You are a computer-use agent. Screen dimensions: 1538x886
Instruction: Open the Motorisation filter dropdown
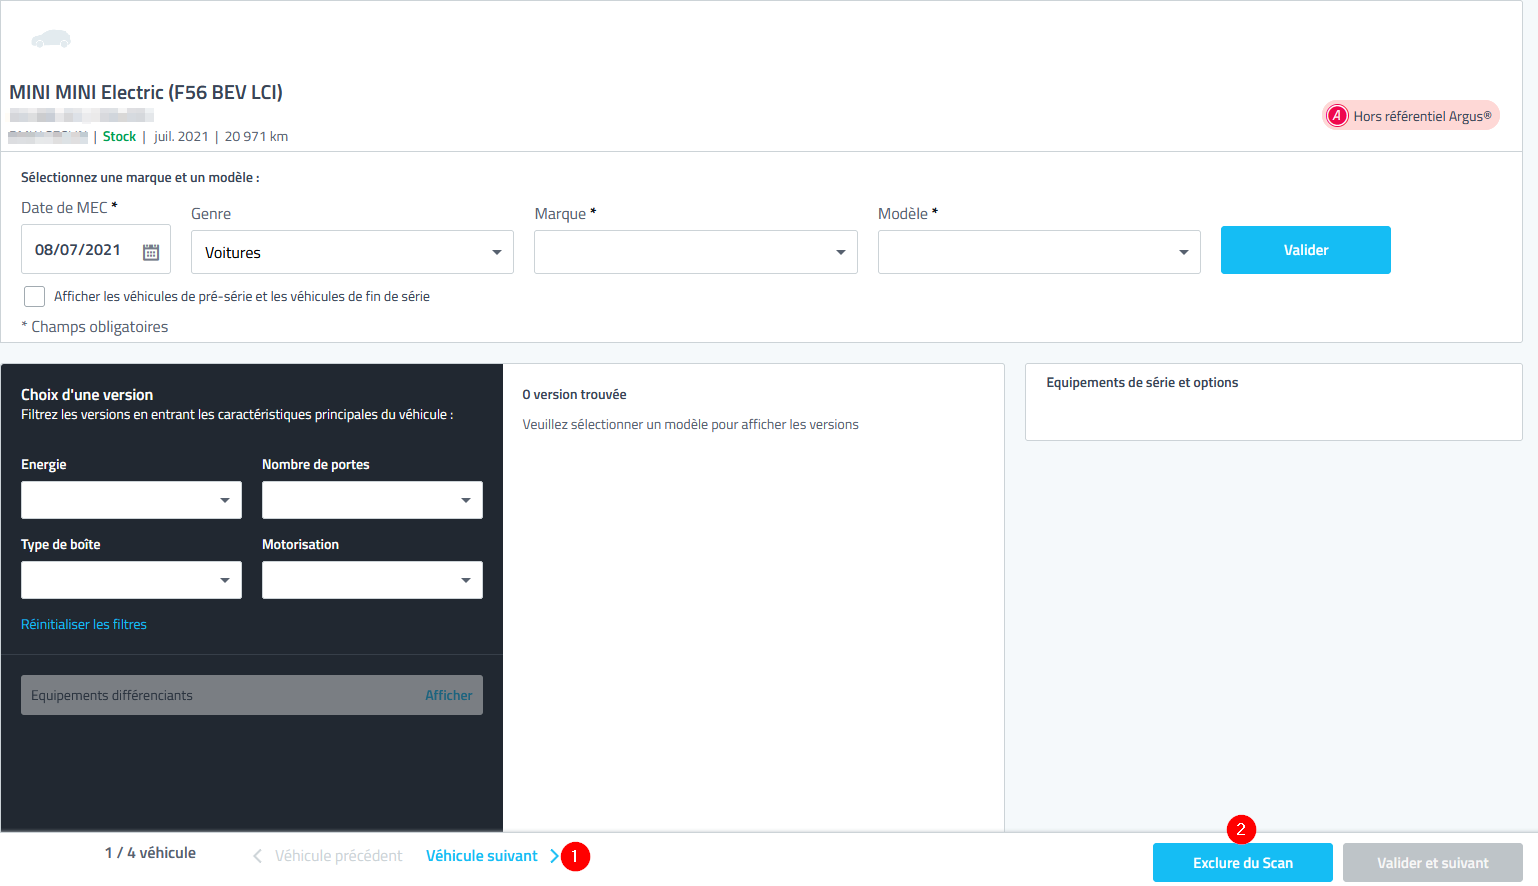pyautogui.click(x=372, y=580)
